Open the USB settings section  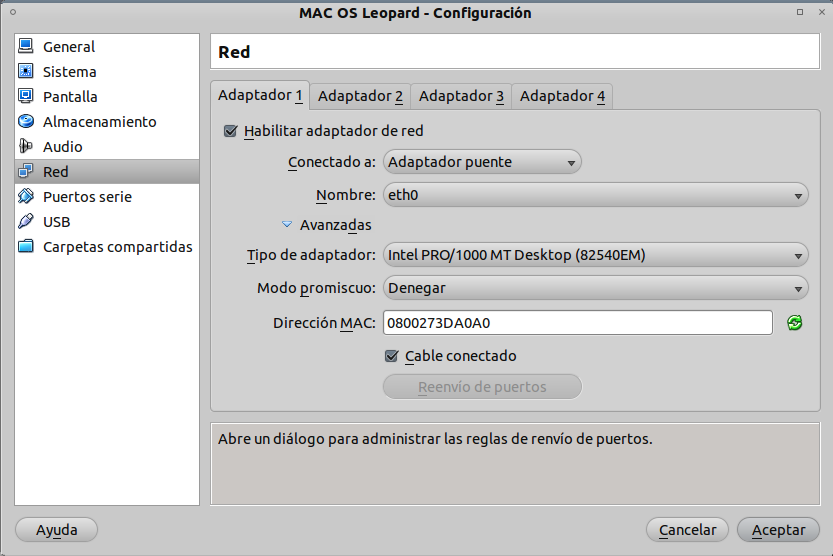[x=107, y=221]
